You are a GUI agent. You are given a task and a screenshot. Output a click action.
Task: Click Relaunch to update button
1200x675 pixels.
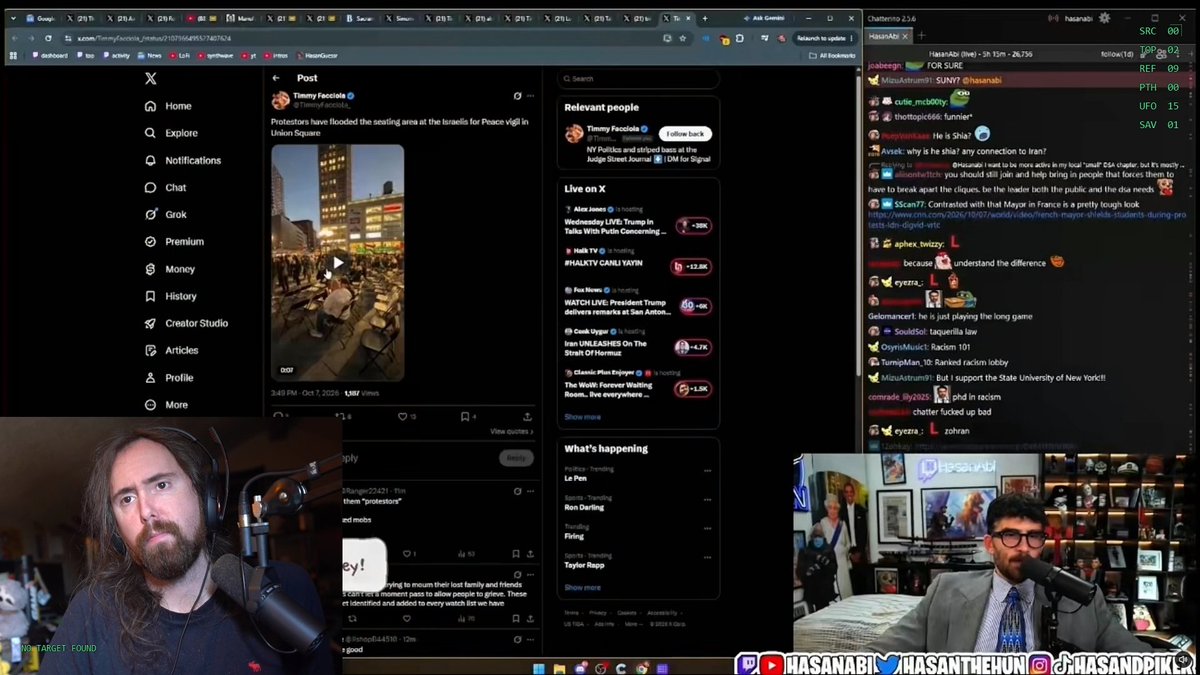(826, 38)
